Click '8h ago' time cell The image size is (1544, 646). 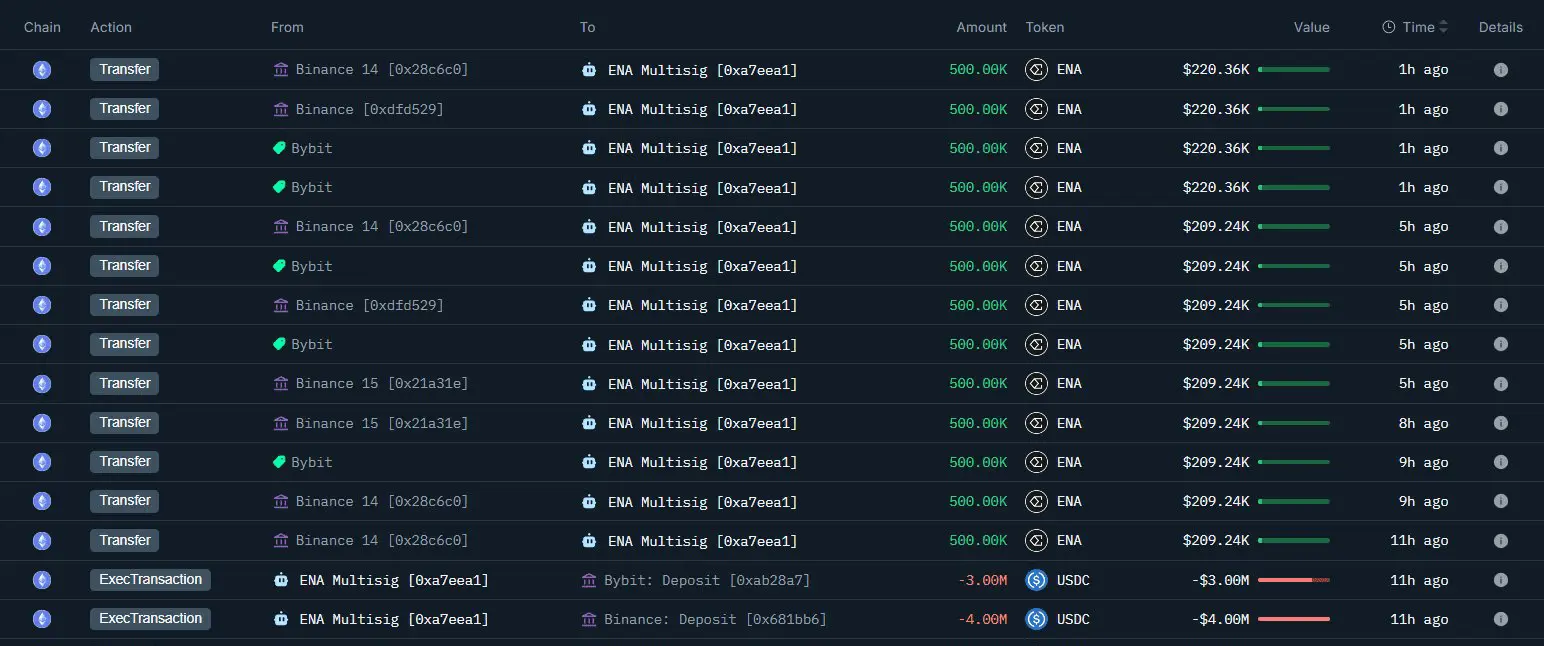[1423, 423]
